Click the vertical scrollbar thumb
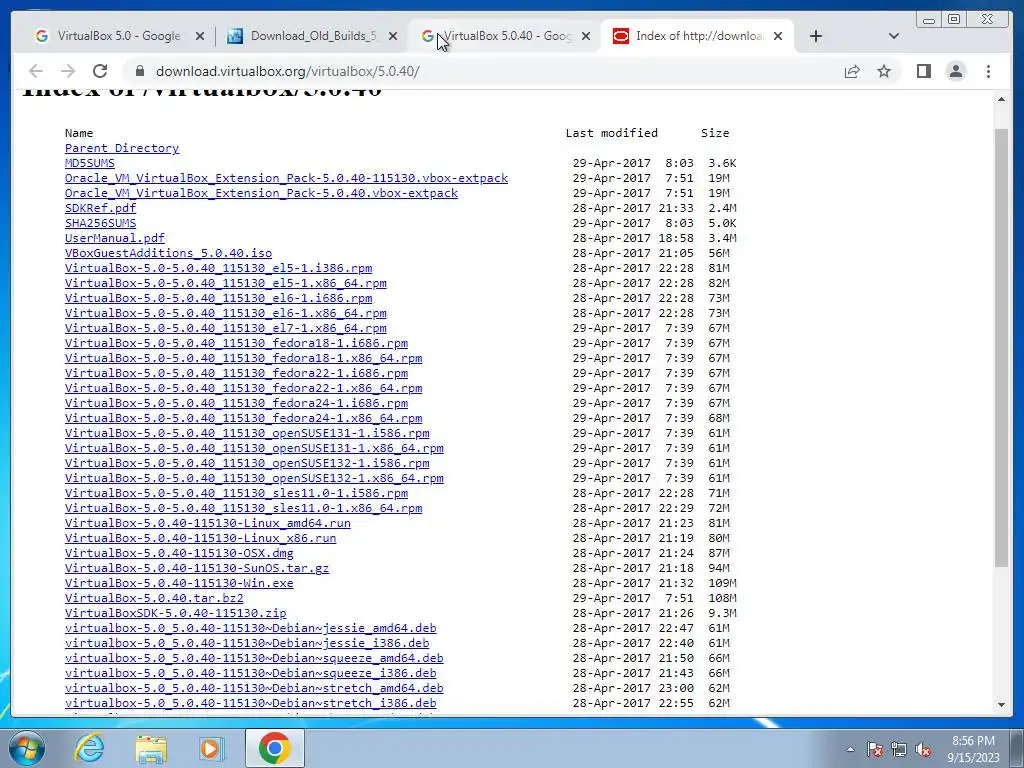Screen dimensions: 1024x768 pos(1001,347)
